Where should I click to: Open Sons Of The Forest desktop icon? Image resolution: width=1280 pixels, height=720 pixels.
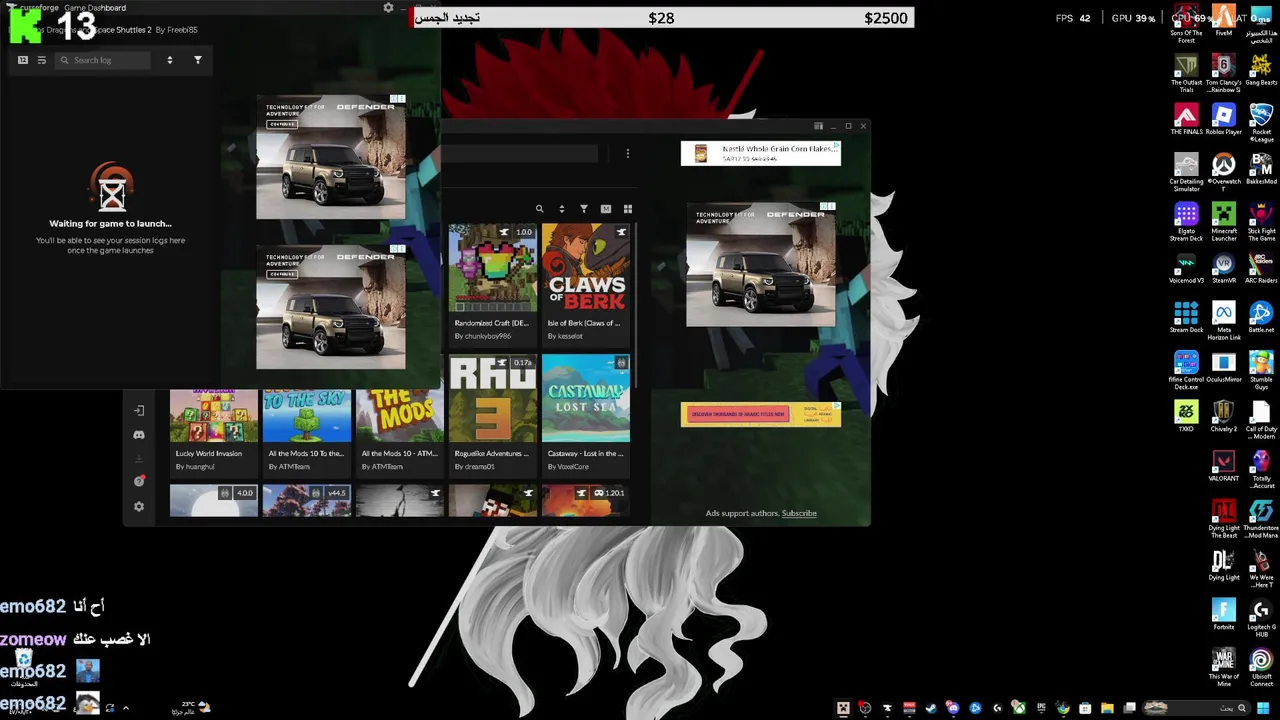pyautogui.click(x=1186, y=24)
